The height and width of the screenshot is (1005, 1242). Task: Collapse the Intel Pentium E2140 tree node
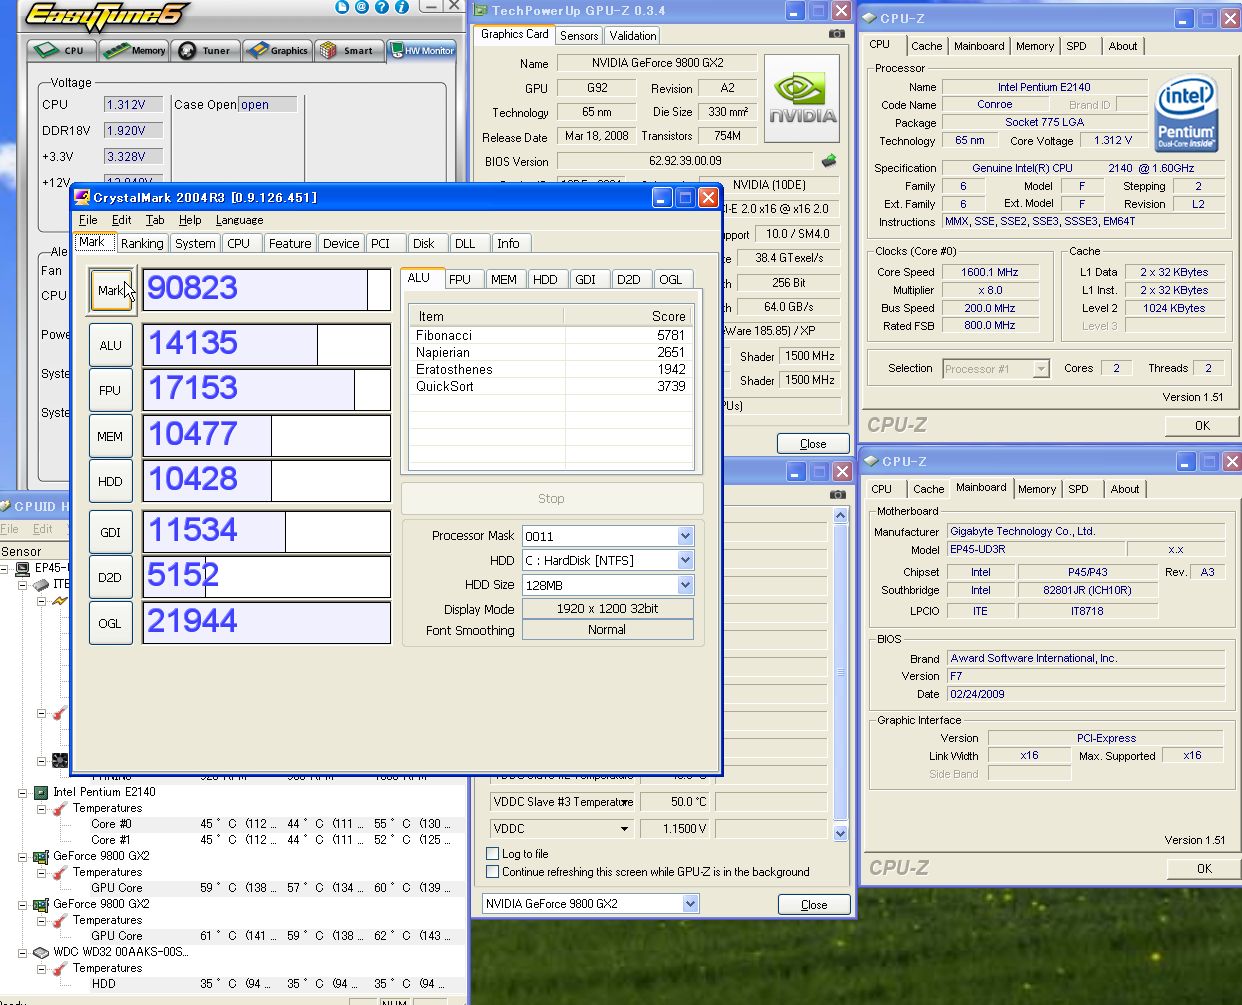(x=22, y=792)
